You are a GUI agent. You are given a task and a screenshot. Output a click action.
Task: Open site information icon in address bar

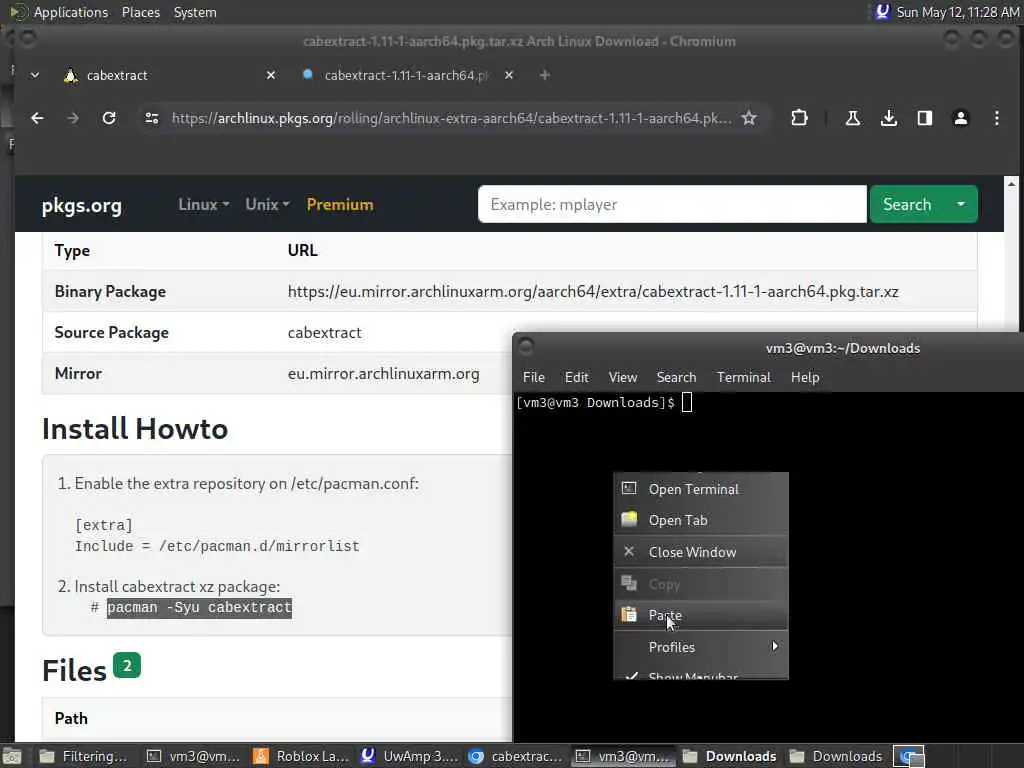pos(152,118)
